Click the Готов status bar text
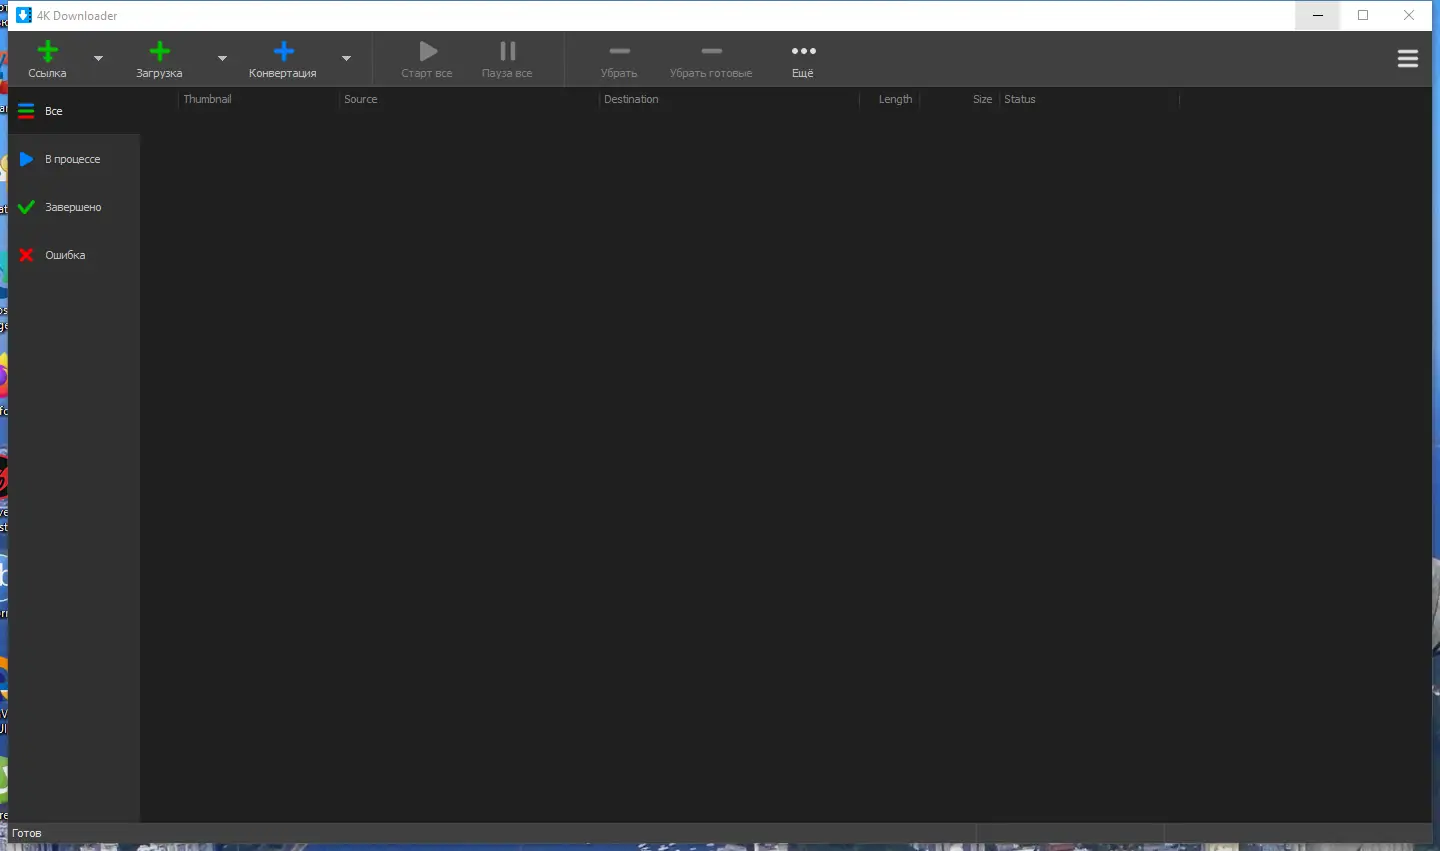Image resolution: width=1440 pixels, height=851 pixels. pyautogui.click(x=27, y=833)
